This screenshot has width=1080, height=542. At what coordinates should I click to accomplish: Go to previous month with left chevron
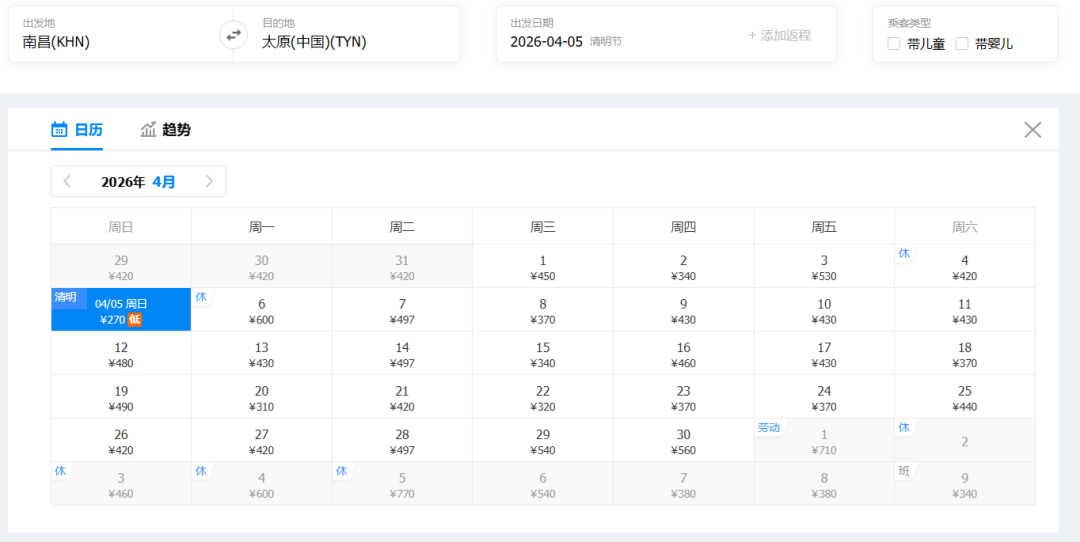tap(67, 181)
